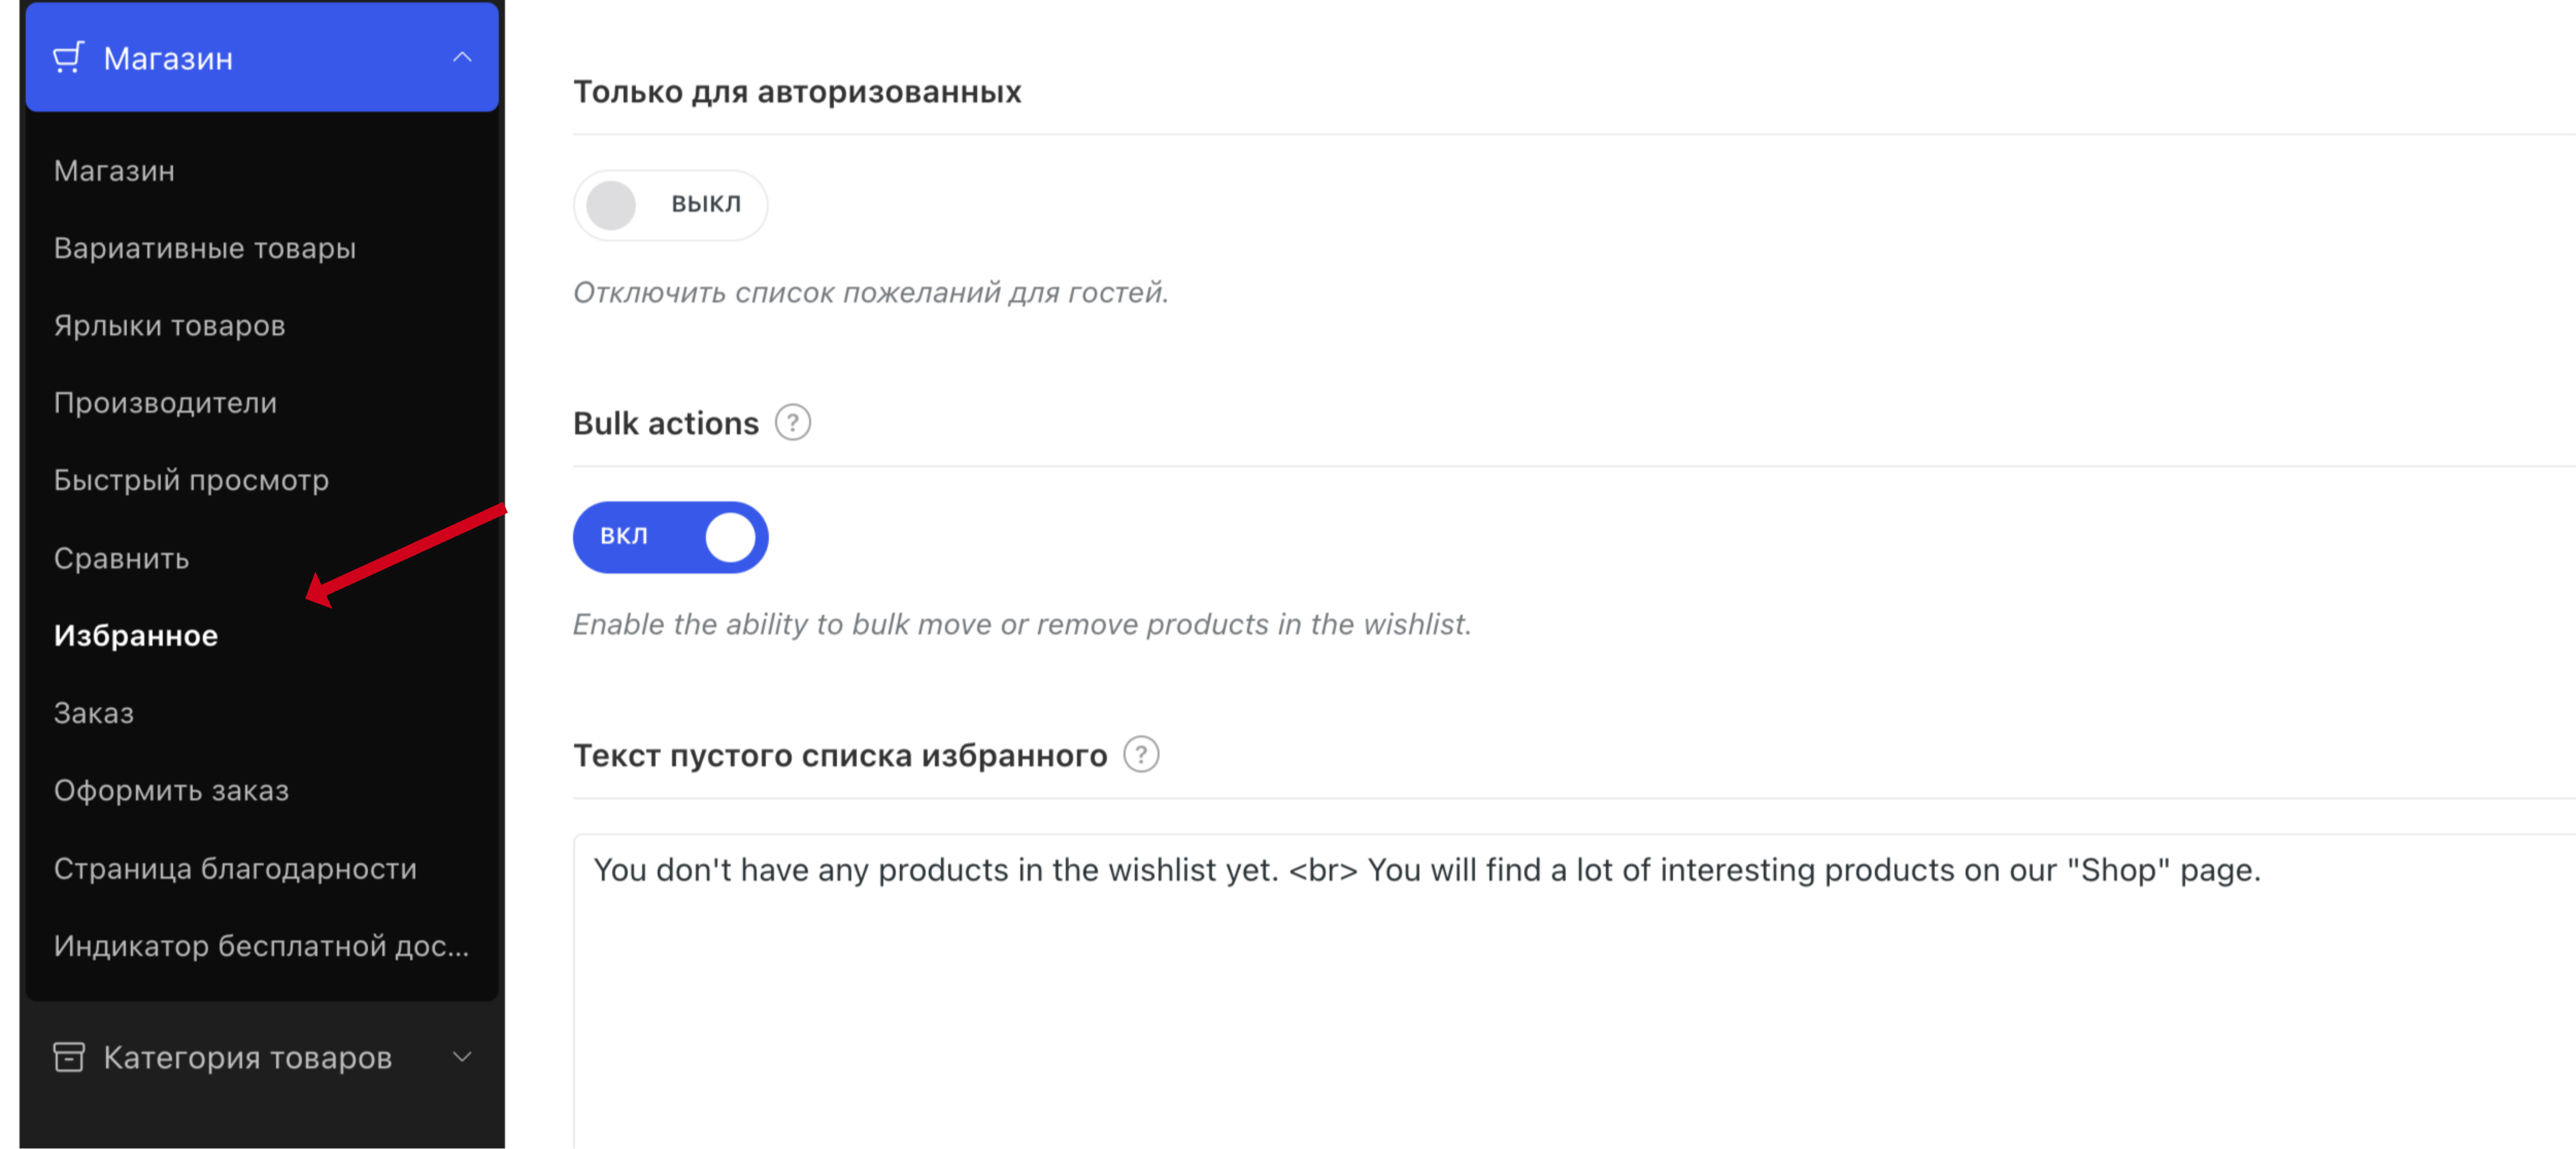This screenshot has width=2576, height=1149.
Task: Click the empty wishlist text area
Action: [1574, 990]
